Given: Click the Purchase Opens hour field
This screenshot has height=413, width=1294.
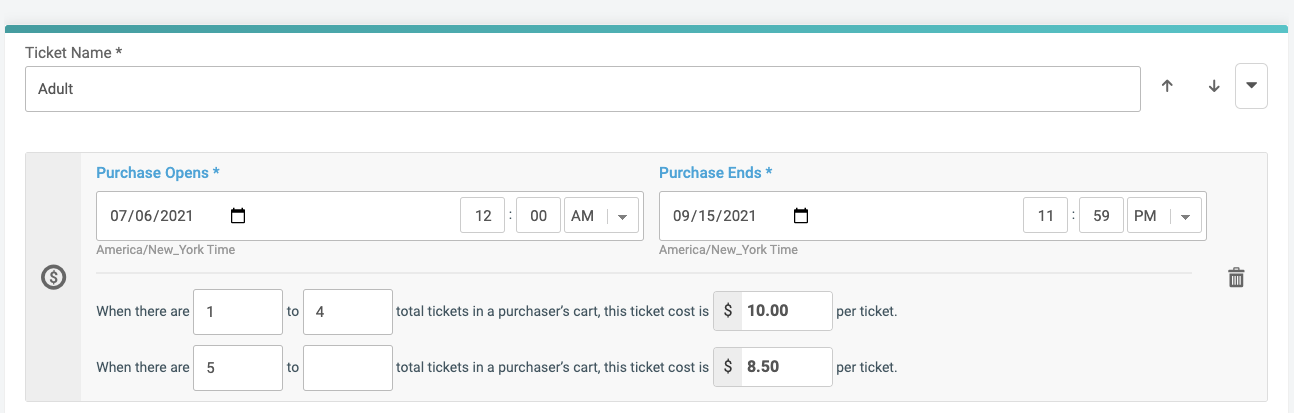Looking at the screenshot, I should 483,216.
